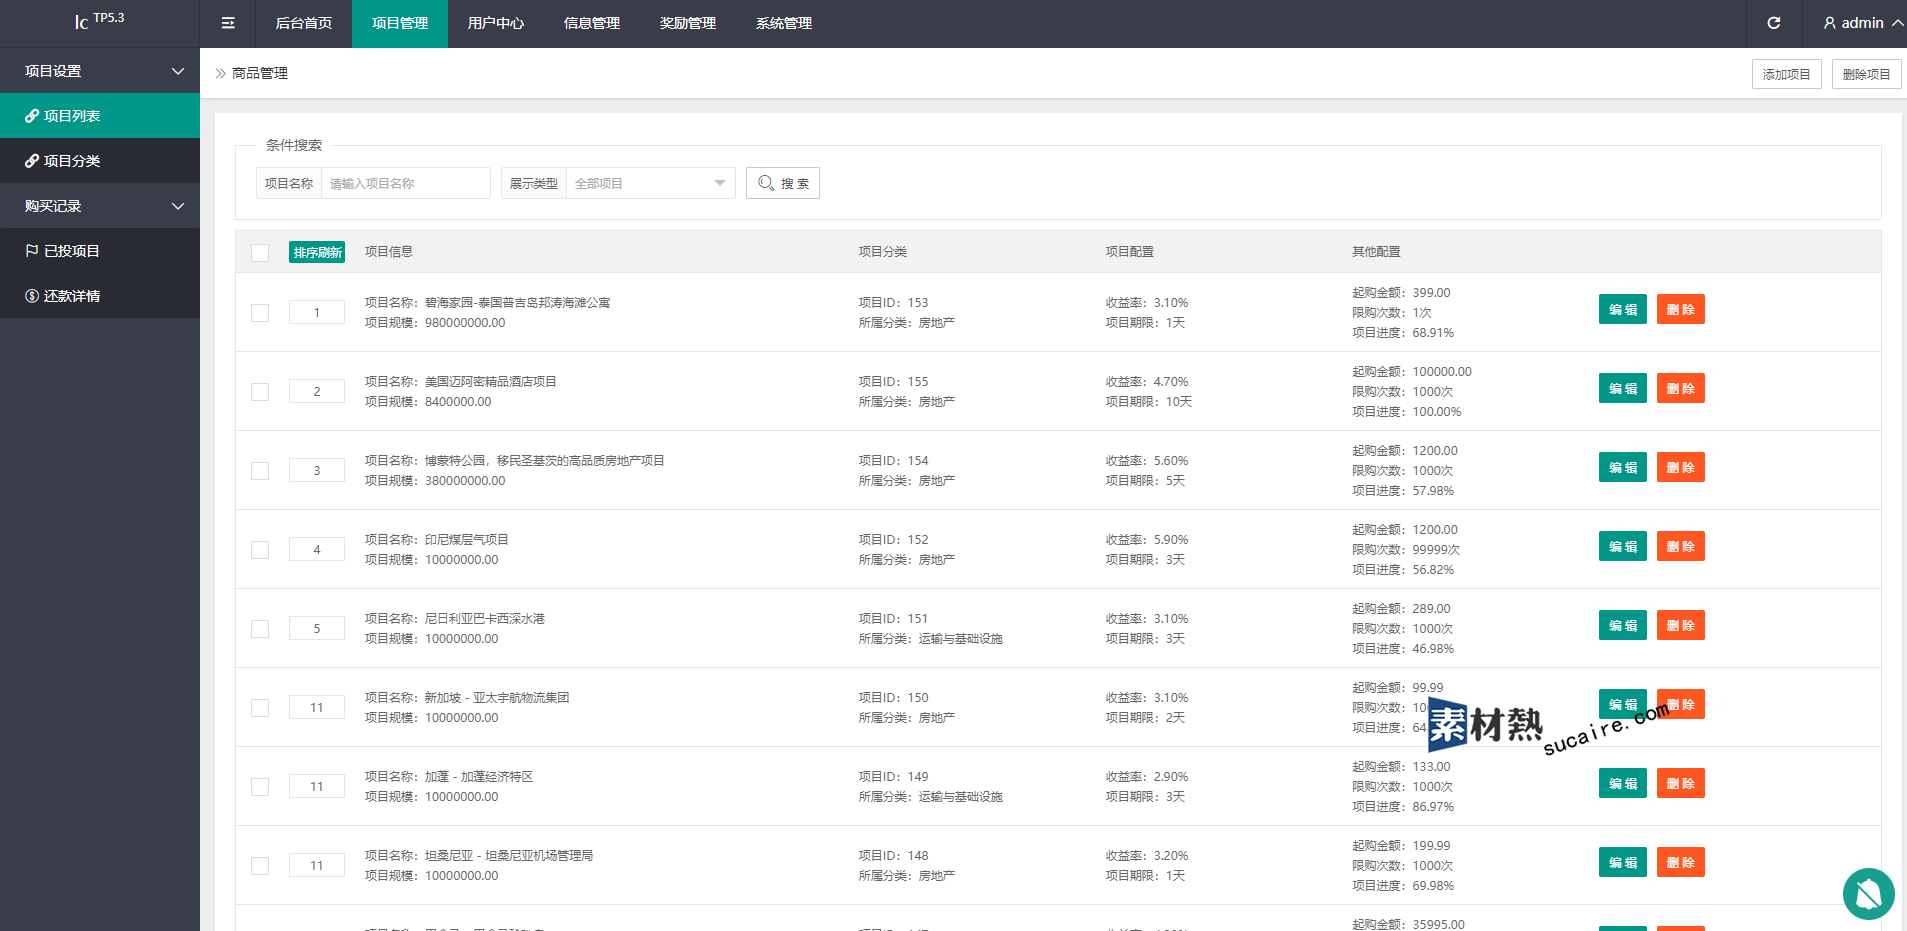The image size is (1907, 931).
Task: Edit the project with ID 152
Action: (x=1622, y=546)
